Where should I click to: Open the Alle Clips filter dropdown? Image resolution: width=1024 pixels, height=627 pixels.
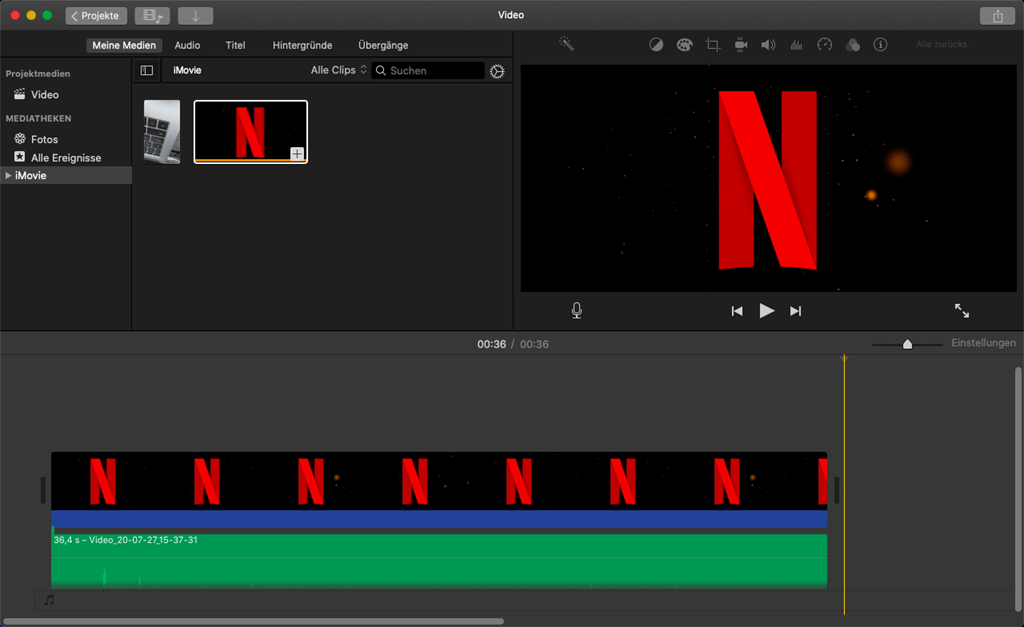click(x=338, y=70)
